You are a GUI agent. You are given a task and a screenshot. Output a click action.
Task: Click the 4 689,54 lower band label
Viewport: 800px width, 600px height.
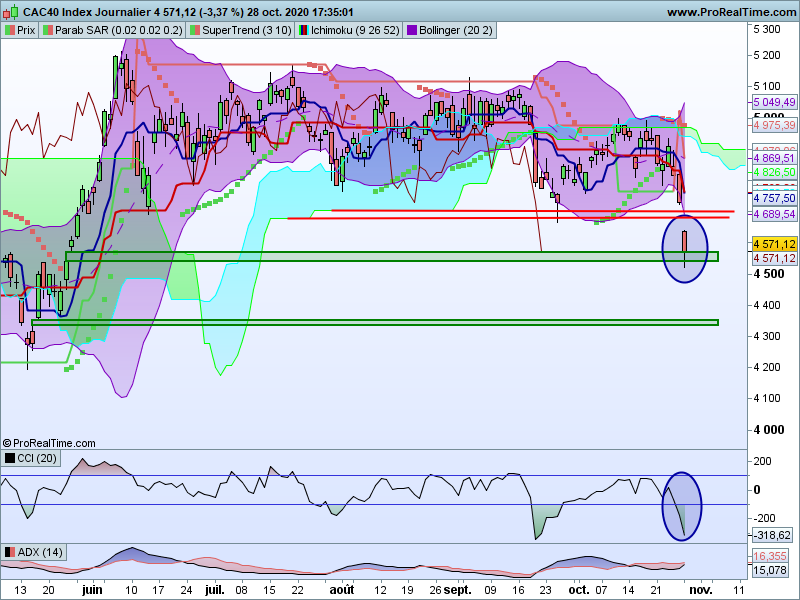point(774,214)
